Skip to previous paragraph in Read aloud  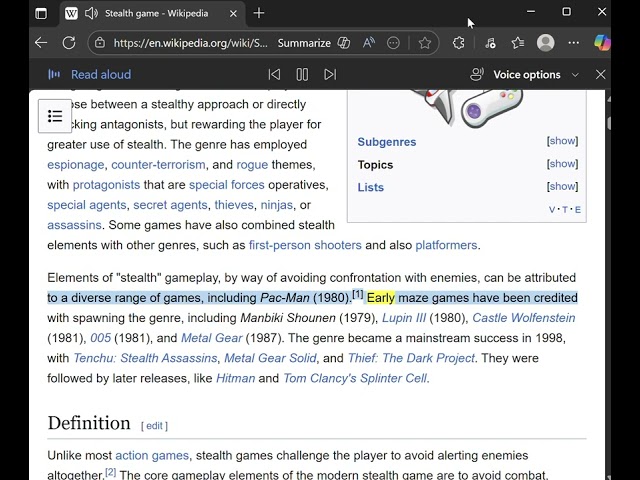(274, 75)
